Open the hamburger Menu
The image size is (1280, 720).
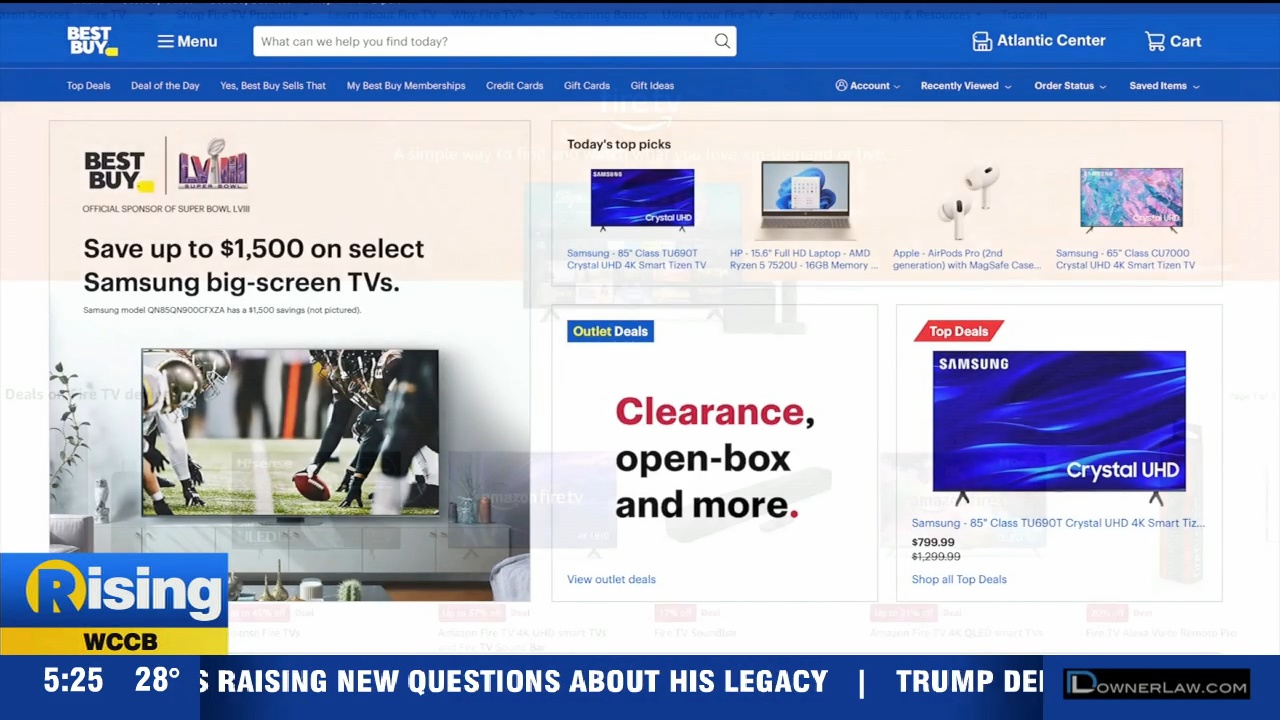pos(187,41)
